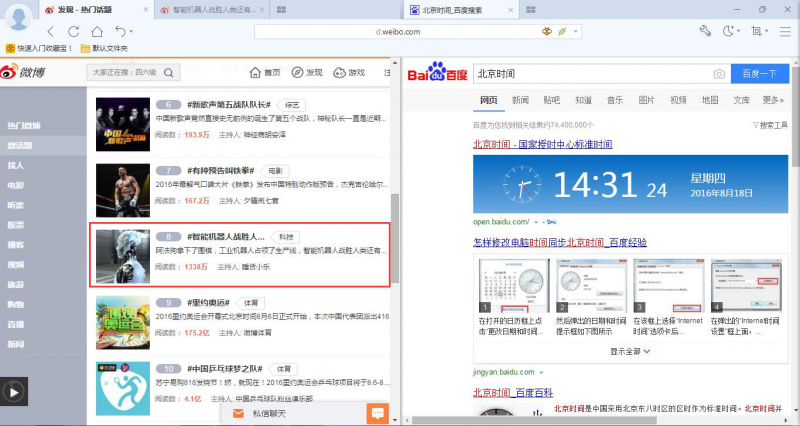
Task: Click the 百度一下 search button
Action: [758, 74]
